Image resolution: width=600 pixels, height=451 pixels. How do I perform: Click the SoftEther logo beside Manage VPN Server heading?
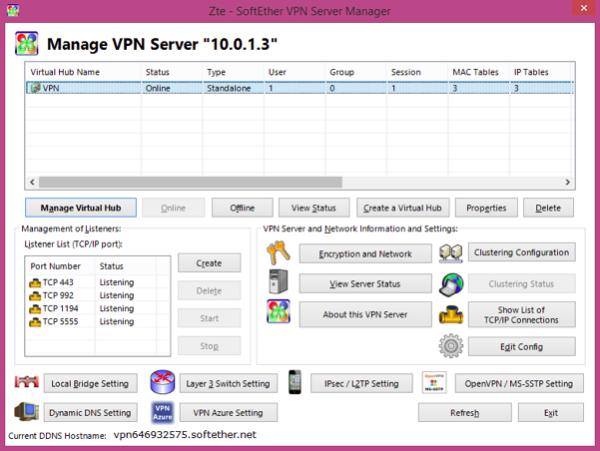tap(26, 43)
